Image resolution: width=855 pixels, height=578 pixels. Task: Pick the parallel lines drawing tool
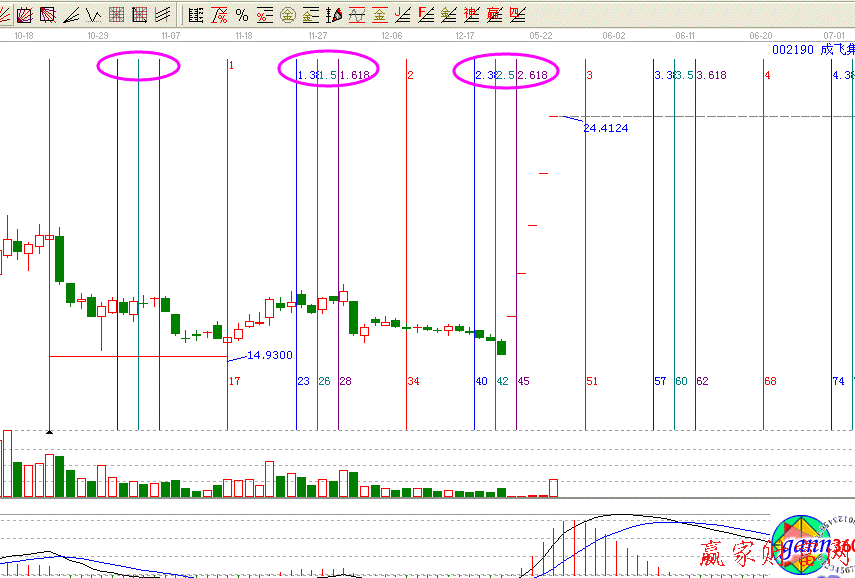161,14
